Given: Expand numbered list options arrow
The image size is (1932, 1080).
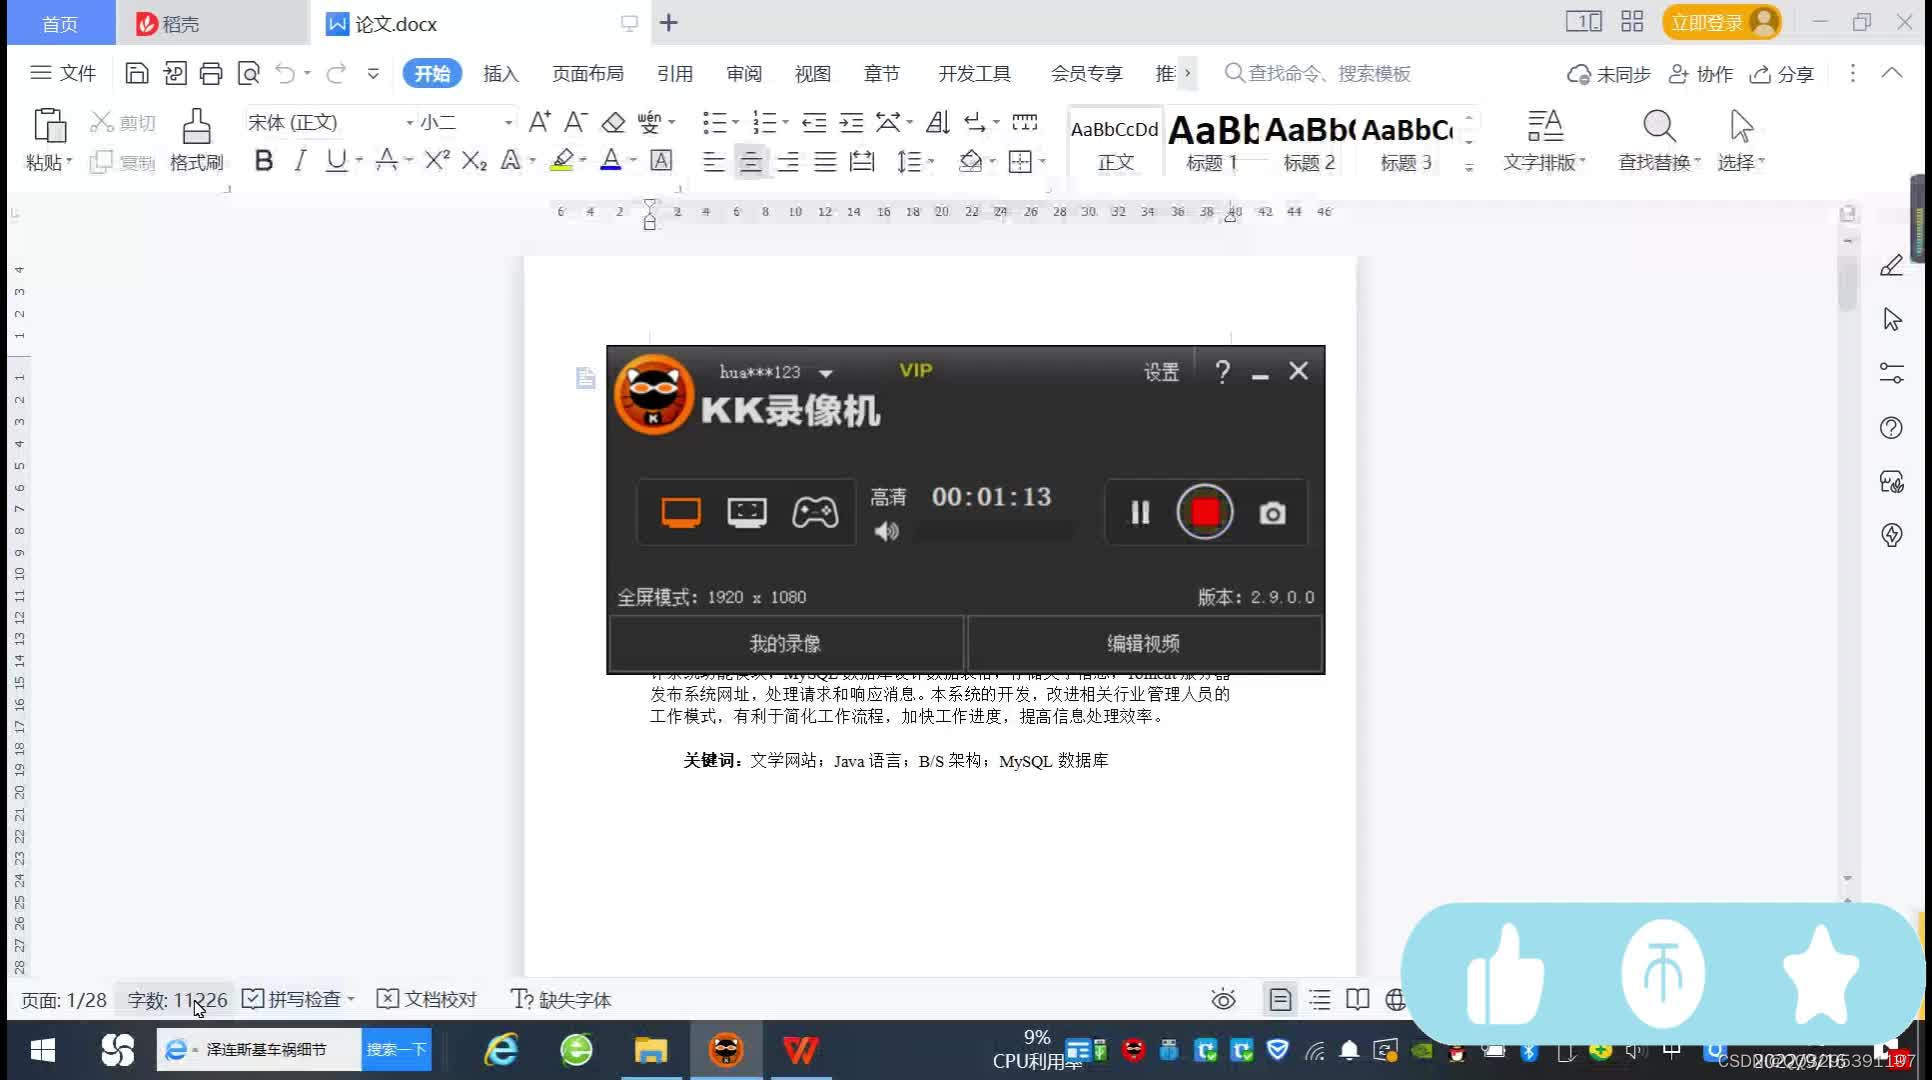Looking at the screenshot, I should click(786, 122).
